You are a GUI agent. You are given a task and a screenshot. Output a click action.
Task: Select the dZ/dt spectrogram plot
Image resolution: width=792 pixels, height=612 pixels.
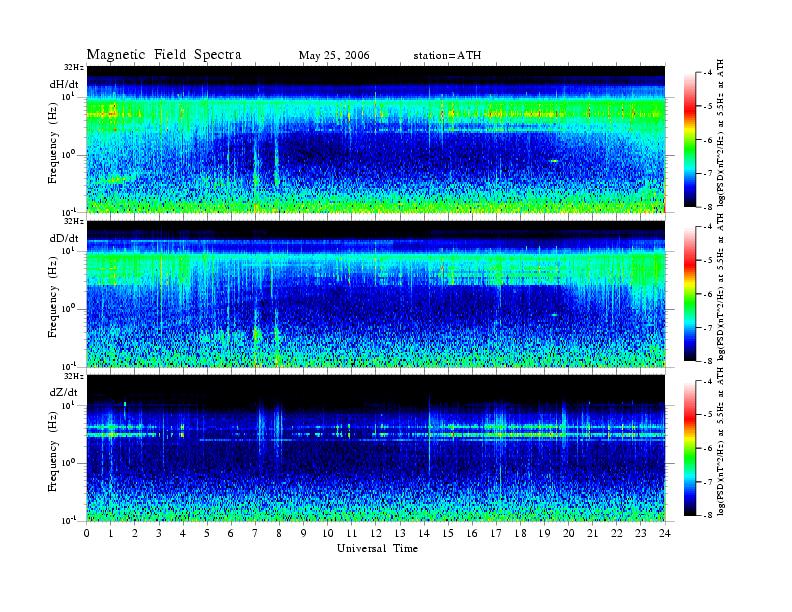tap(376, 448)
